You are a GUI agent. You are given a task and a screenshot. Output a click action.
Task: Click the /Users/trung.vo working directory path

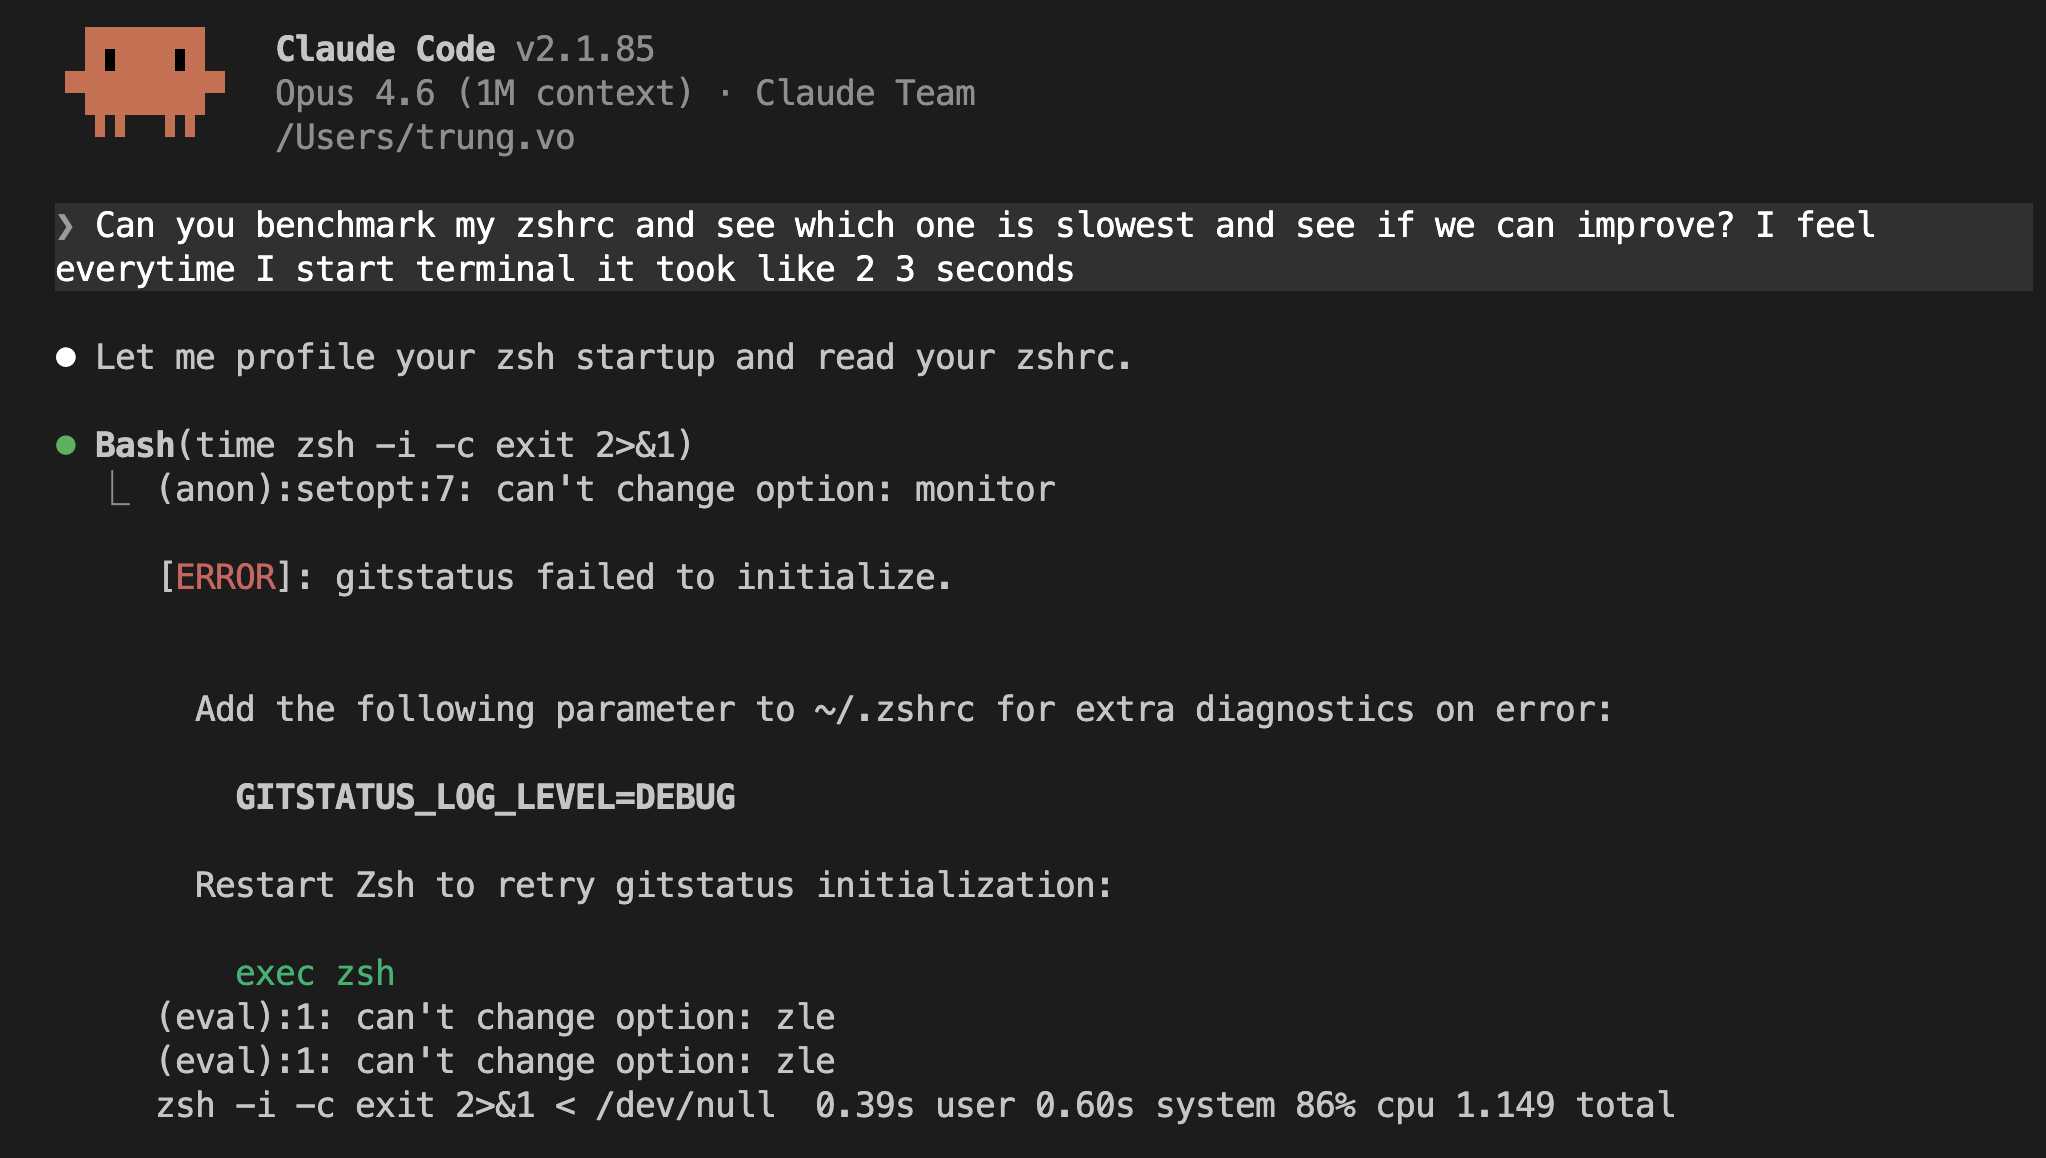pyautogui.click(x=425, y=138)
